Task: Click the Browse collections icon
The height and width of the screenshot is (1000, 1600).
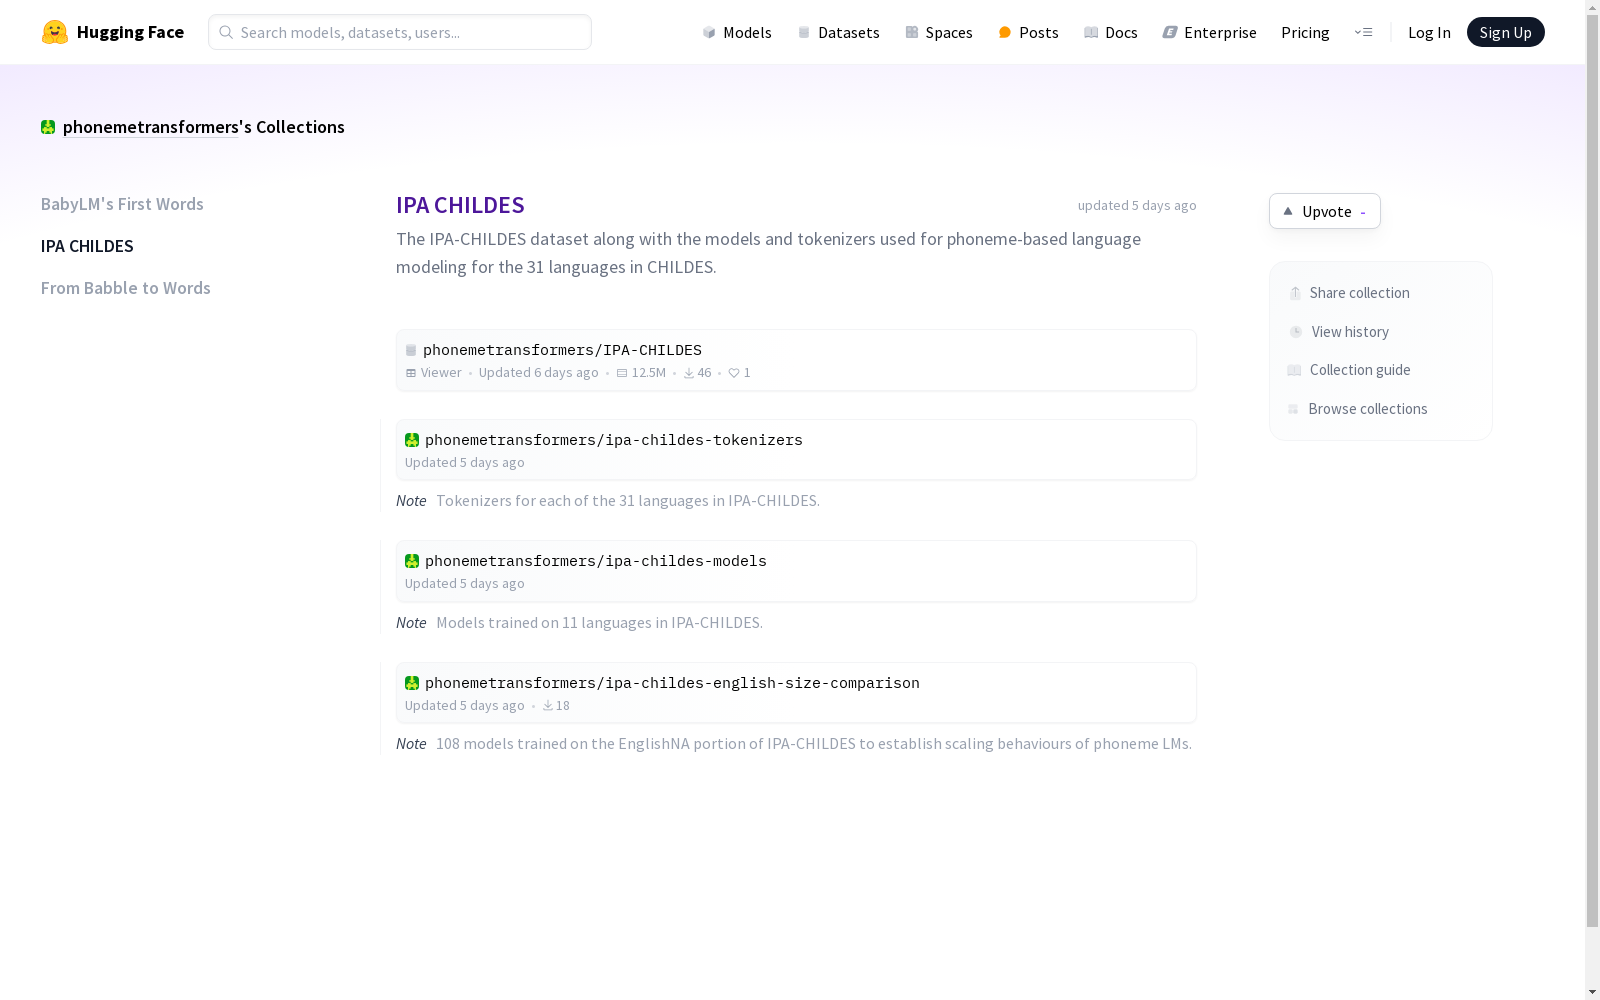Action: pos(1293,409)
